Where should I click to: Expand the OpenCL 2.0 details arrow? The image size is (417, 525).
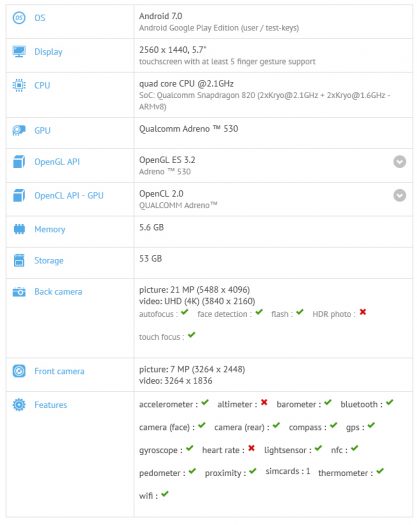click(x=400, y=195)
